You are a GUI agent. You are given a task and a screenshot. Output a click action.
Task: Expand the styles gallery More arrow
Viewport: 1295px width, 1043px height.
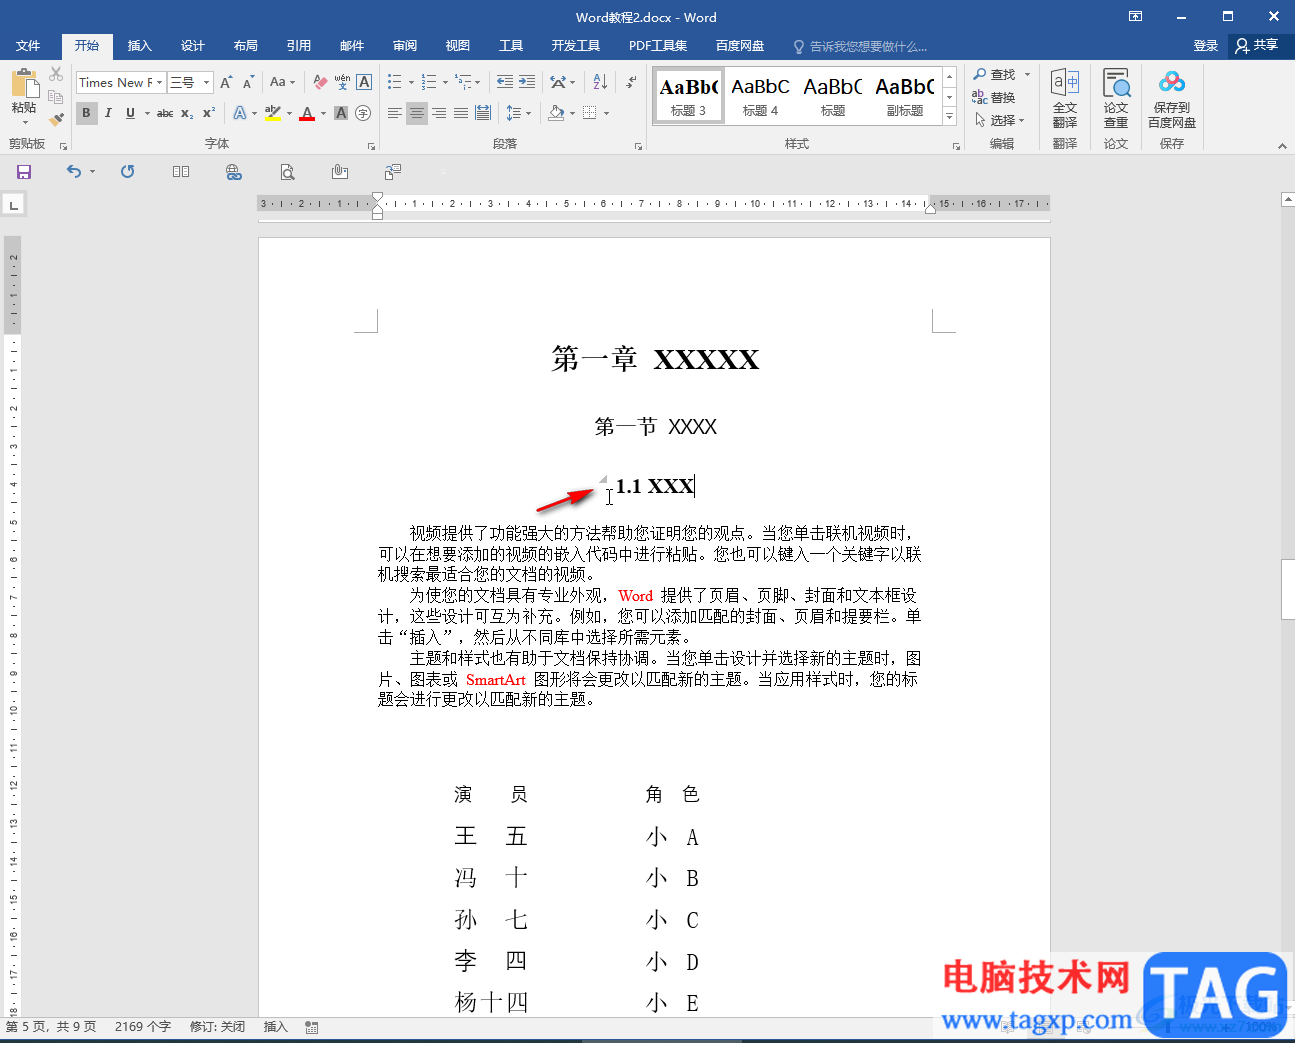(x=950, y=117)
